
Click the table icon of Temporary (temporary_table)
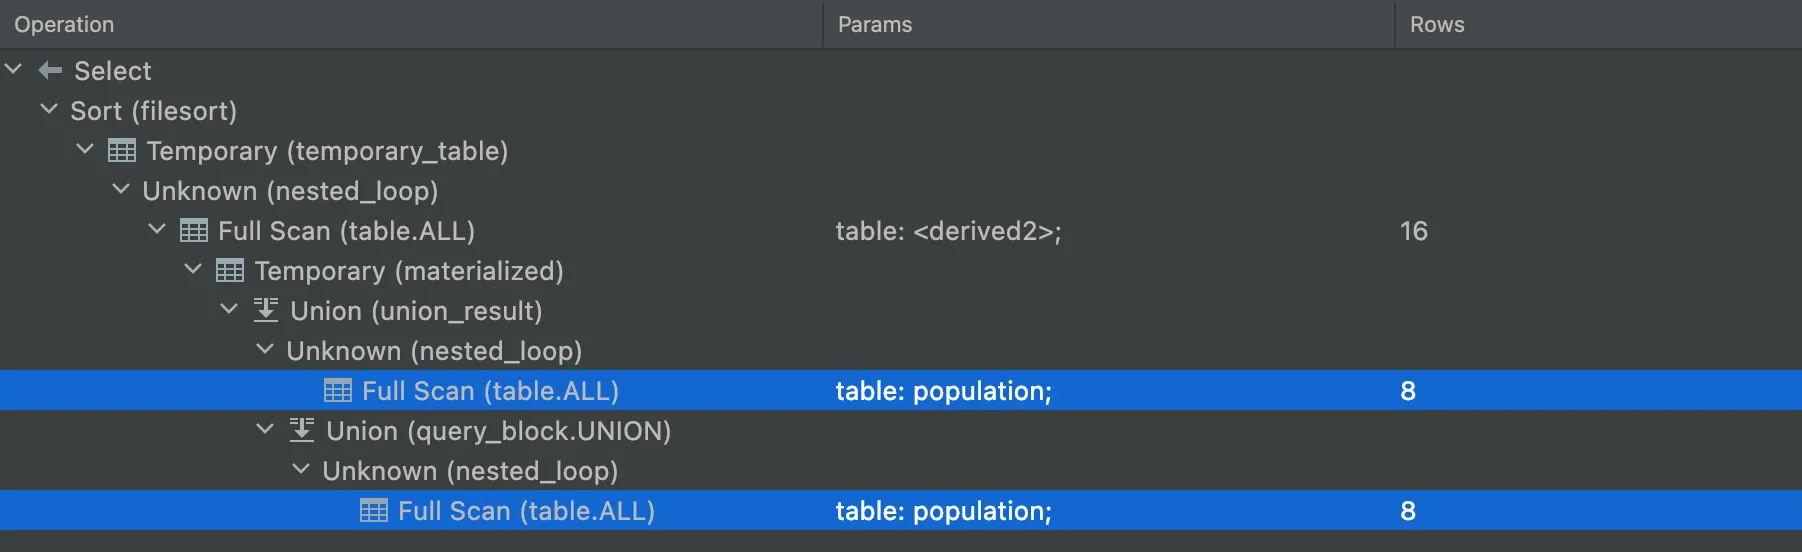coord(122,151)
